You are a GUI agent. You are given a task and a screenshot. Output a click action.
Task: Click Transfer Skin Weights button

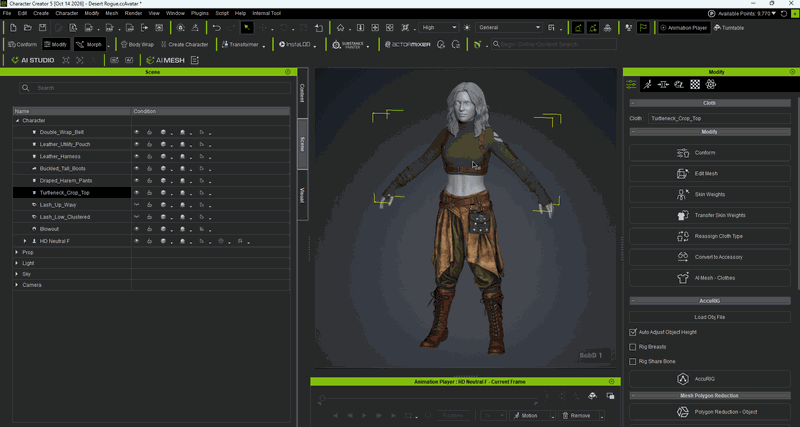point(710,215)
